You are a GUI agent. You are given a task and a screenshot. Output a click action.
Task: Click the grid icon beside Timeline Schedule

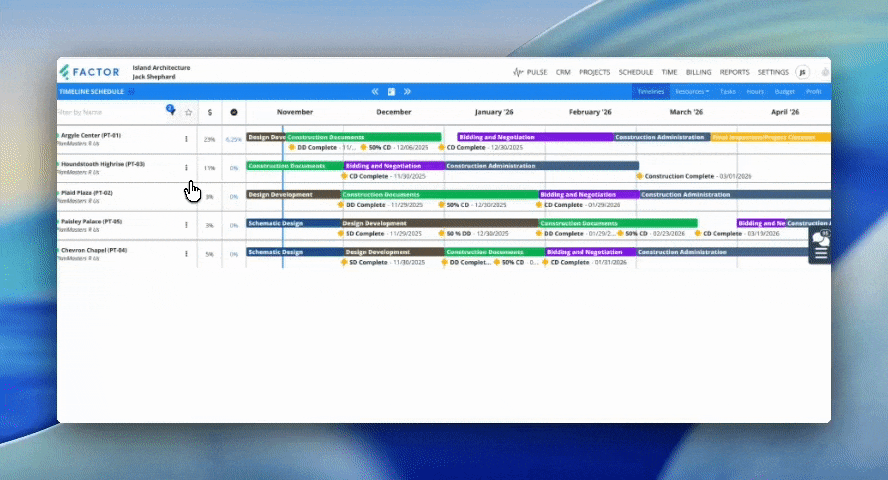(131, 91)
